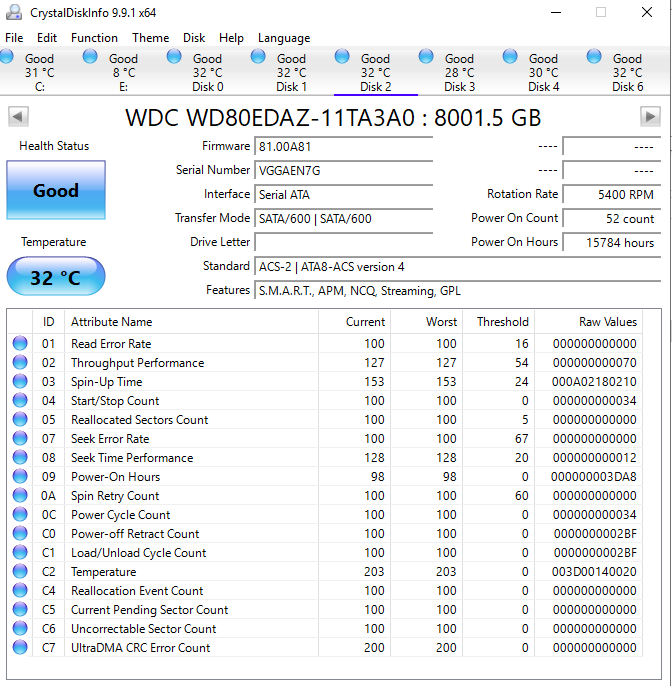
Task: Click the Serial Number field VGGAEN7G
Action: click(343, 170)
